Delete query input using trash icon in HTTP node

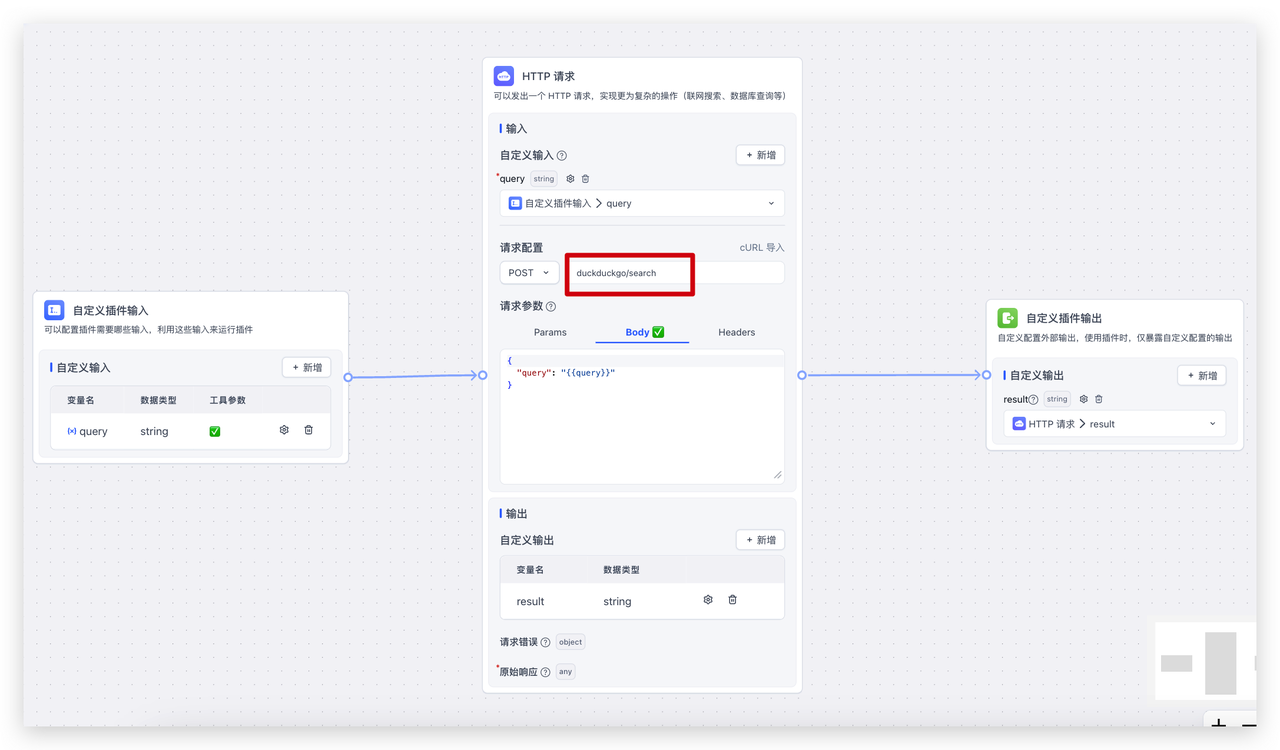tap(586, 179)
